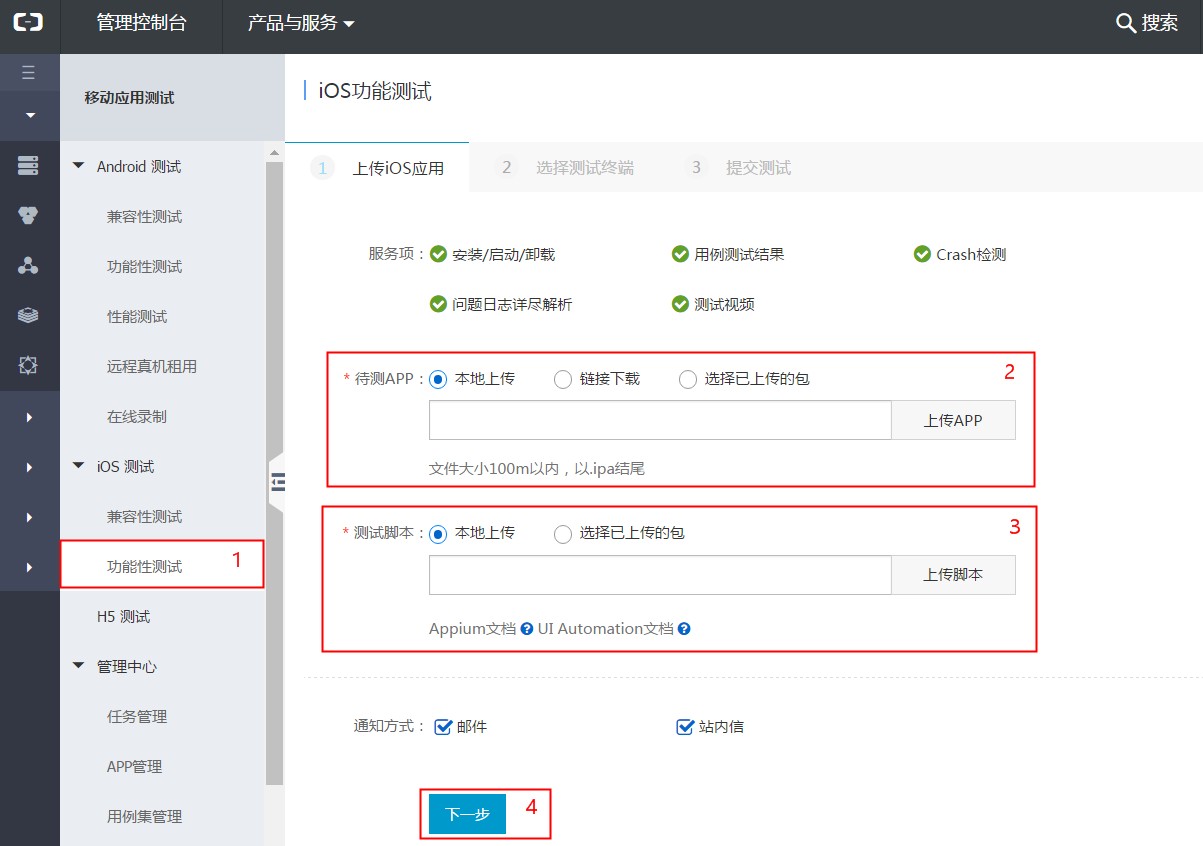Open the three-node network icon in left rail

(x=29, y=266)
